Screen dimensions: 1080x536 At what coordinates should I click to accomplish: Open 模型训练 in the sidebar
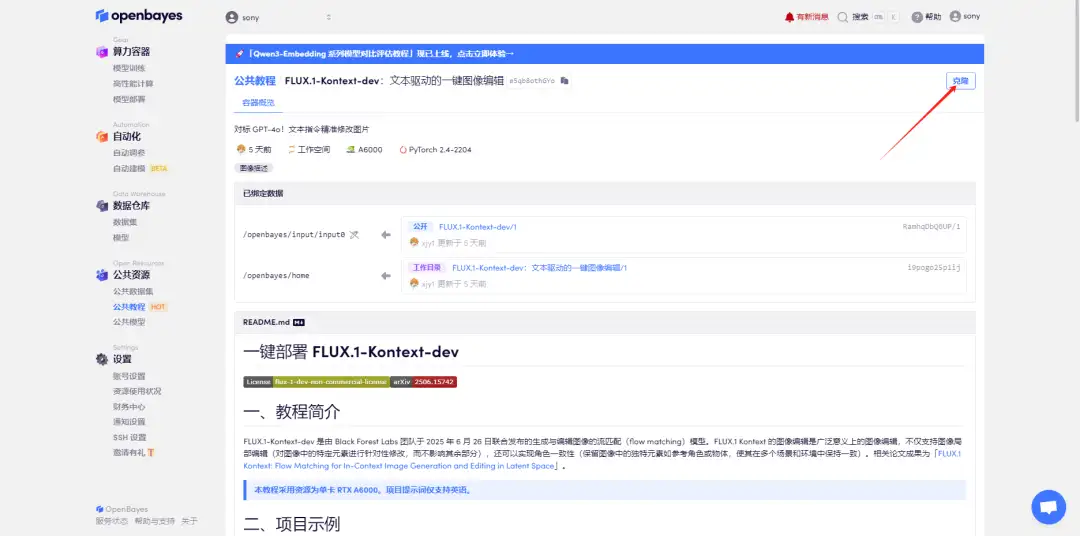click(x=129, y=68)
